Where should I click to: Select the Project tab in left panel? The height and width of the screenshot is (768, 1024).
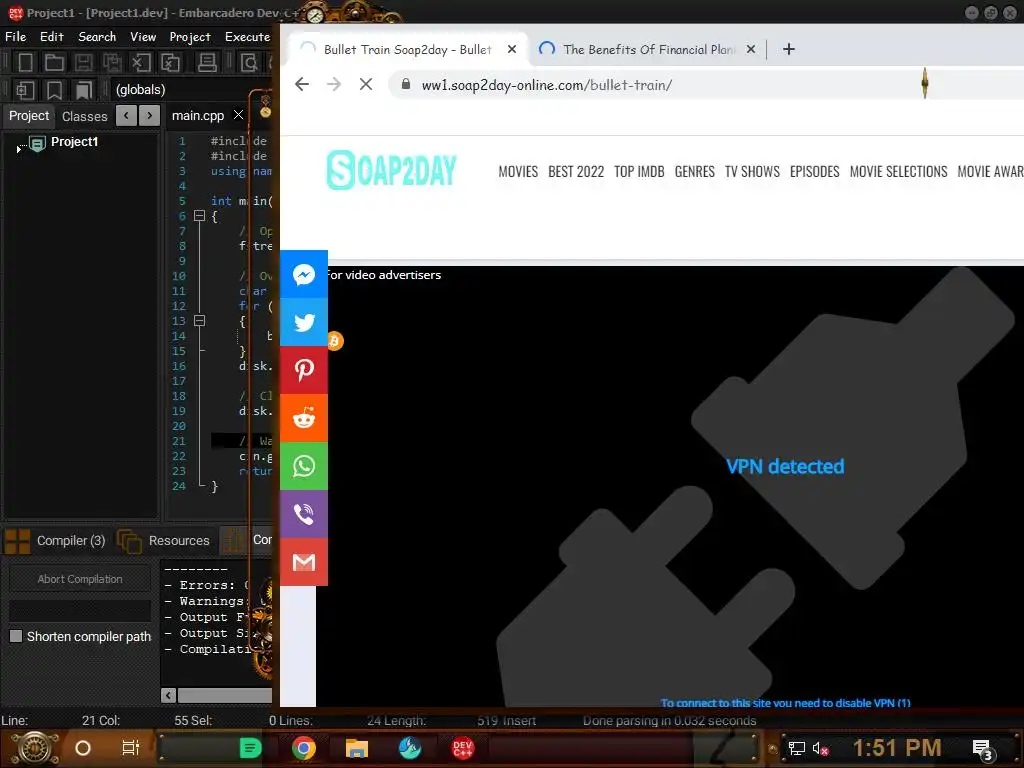click(x=29, y=116)
